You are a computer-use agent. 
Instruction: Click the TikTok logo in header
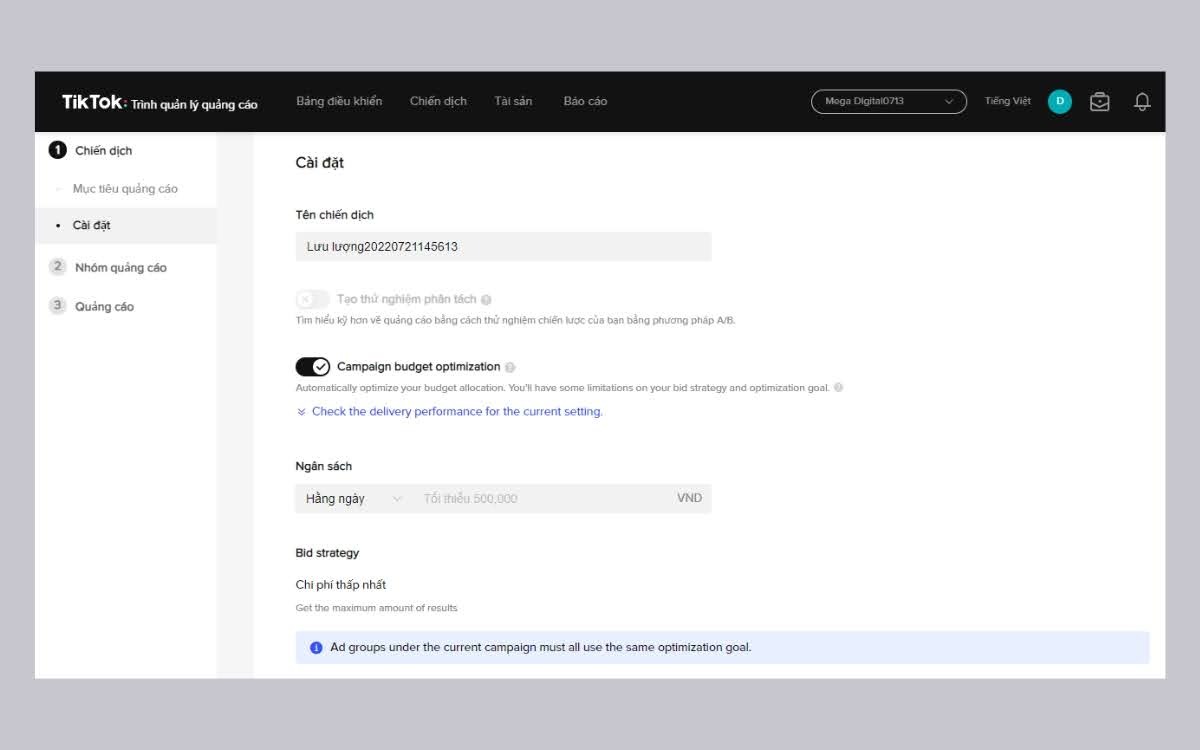tap(94, 102)
